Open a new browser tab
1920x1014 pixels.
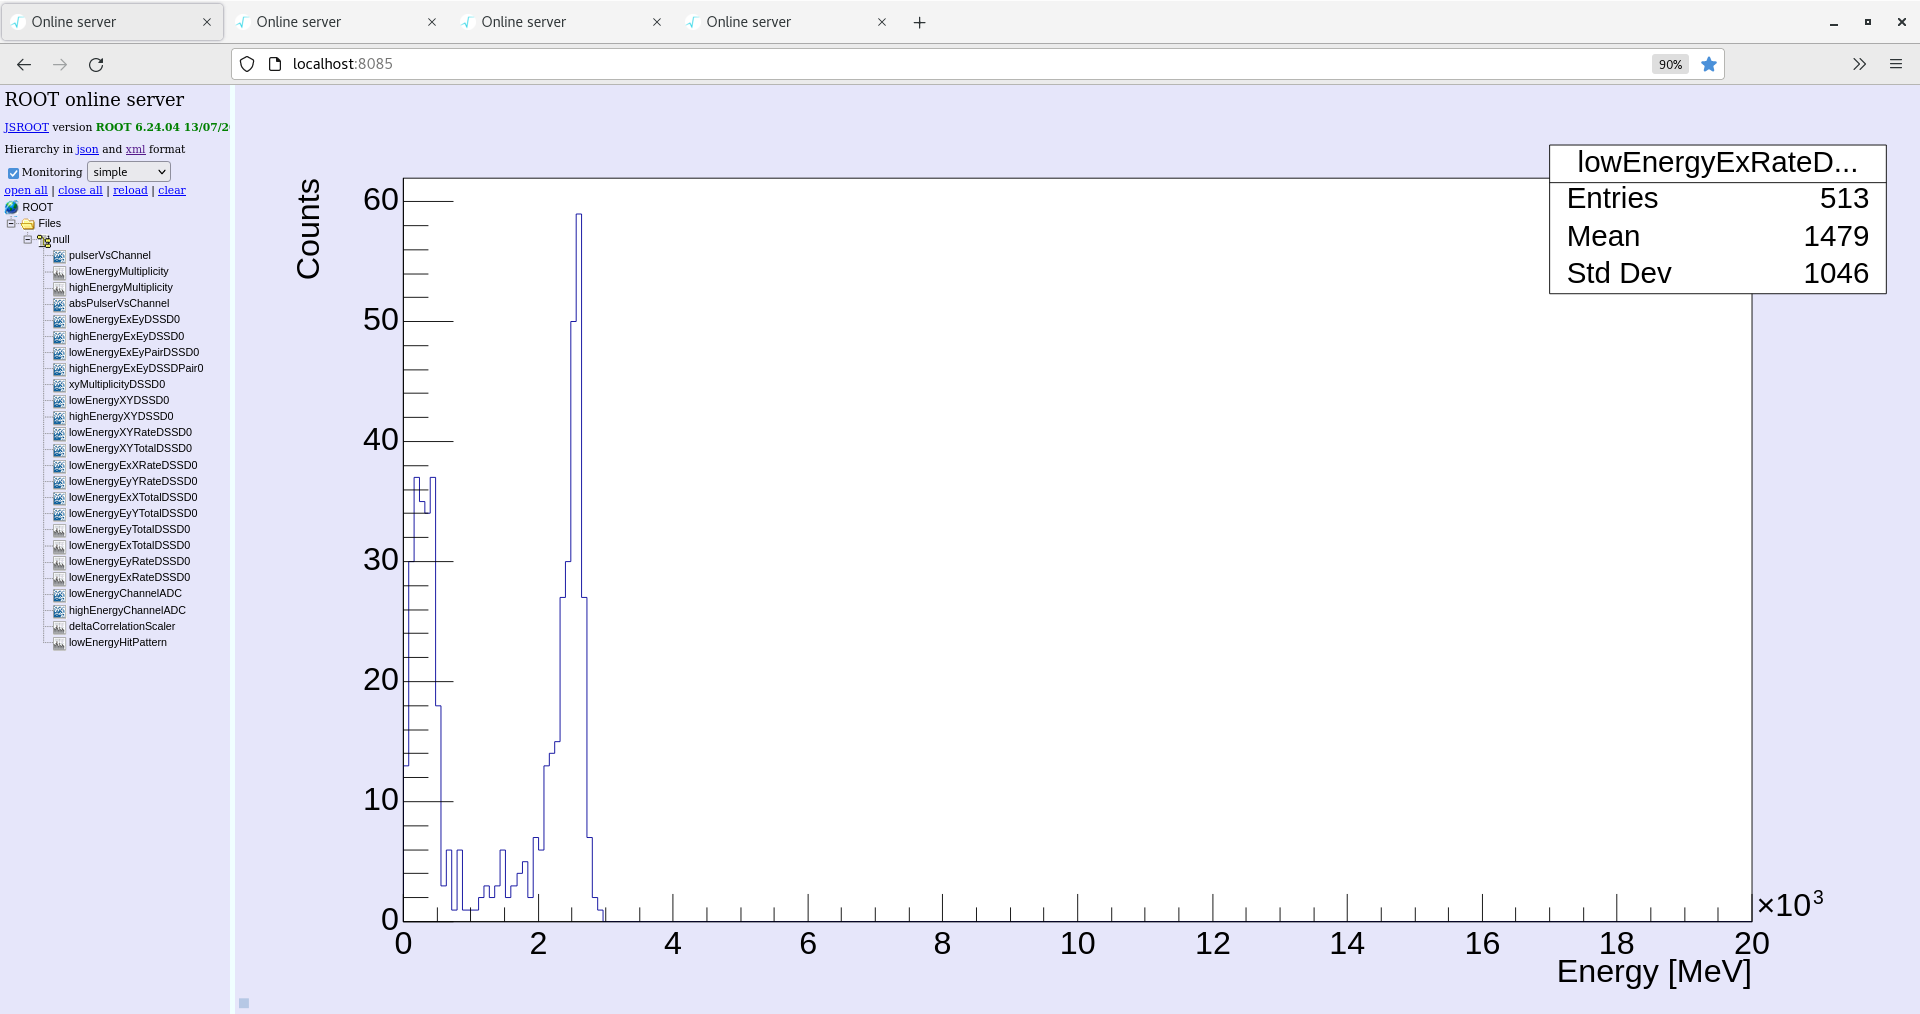[920, 22]
